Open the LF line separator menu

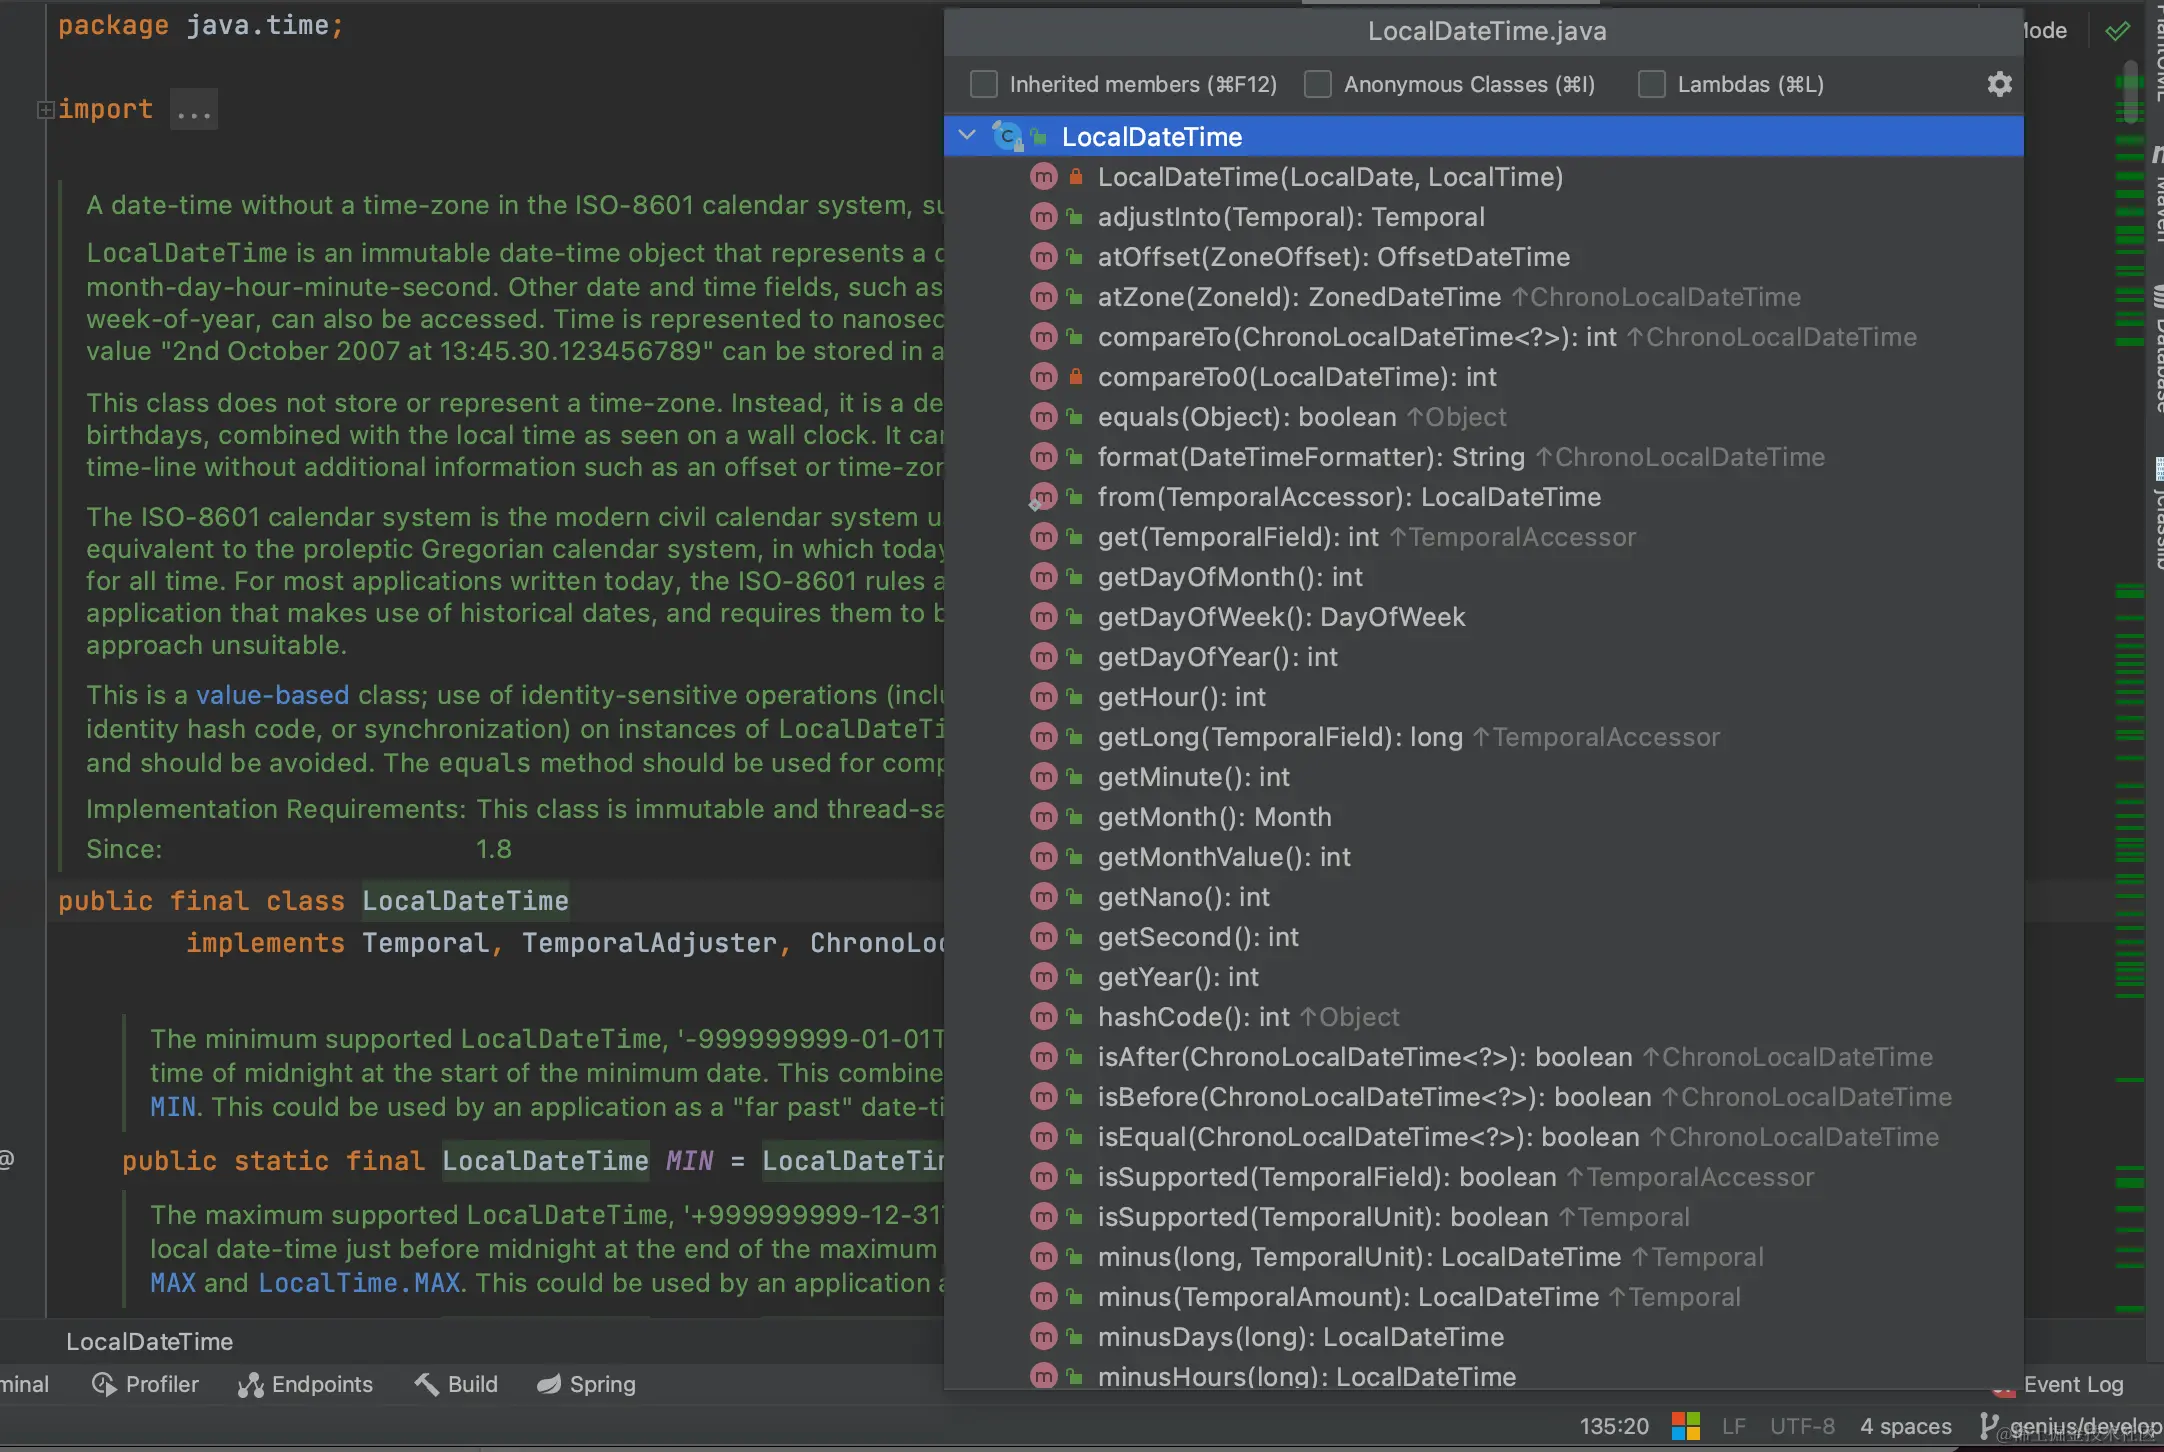(x=1735, y=1425)
